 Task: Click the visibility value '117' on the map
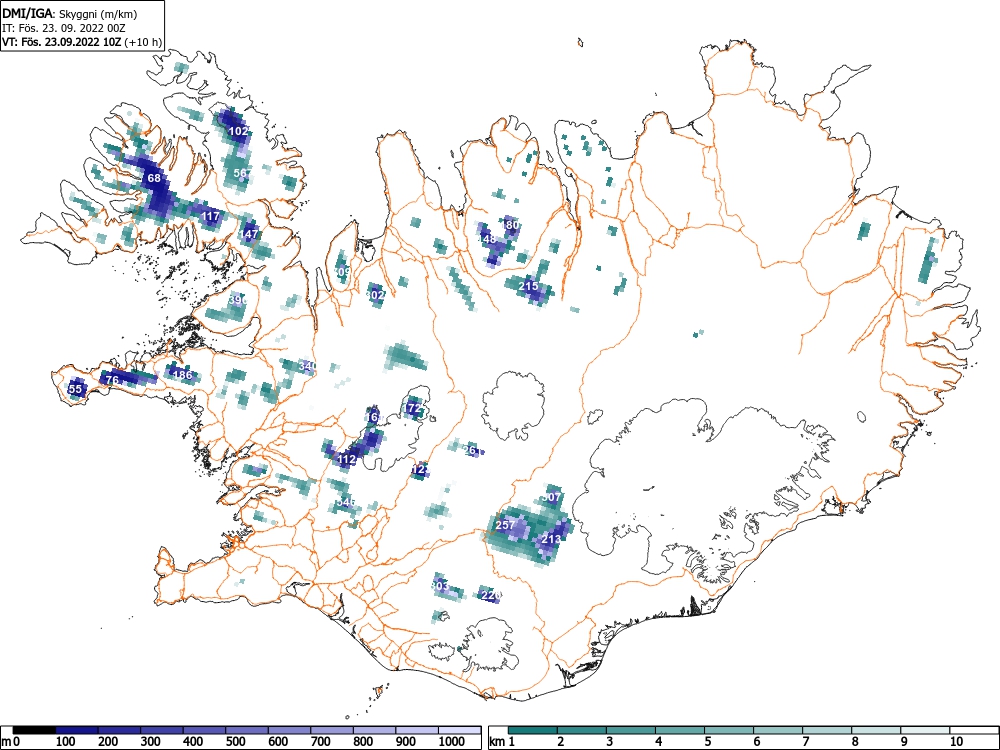click(210, 216)
